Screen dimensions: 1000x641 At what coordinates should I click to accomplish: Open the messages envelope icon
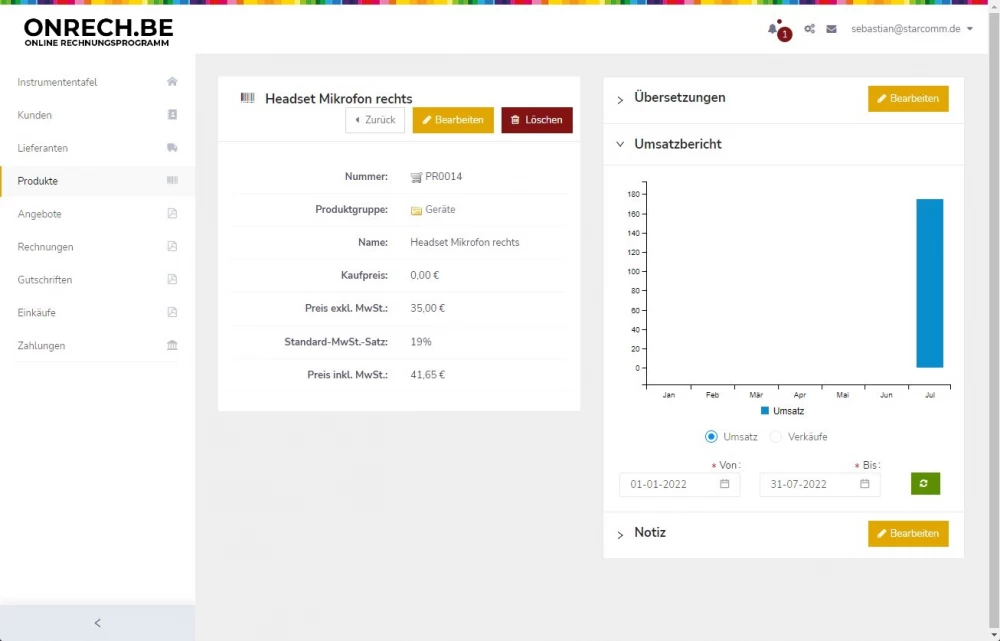(x=831, y=29)
